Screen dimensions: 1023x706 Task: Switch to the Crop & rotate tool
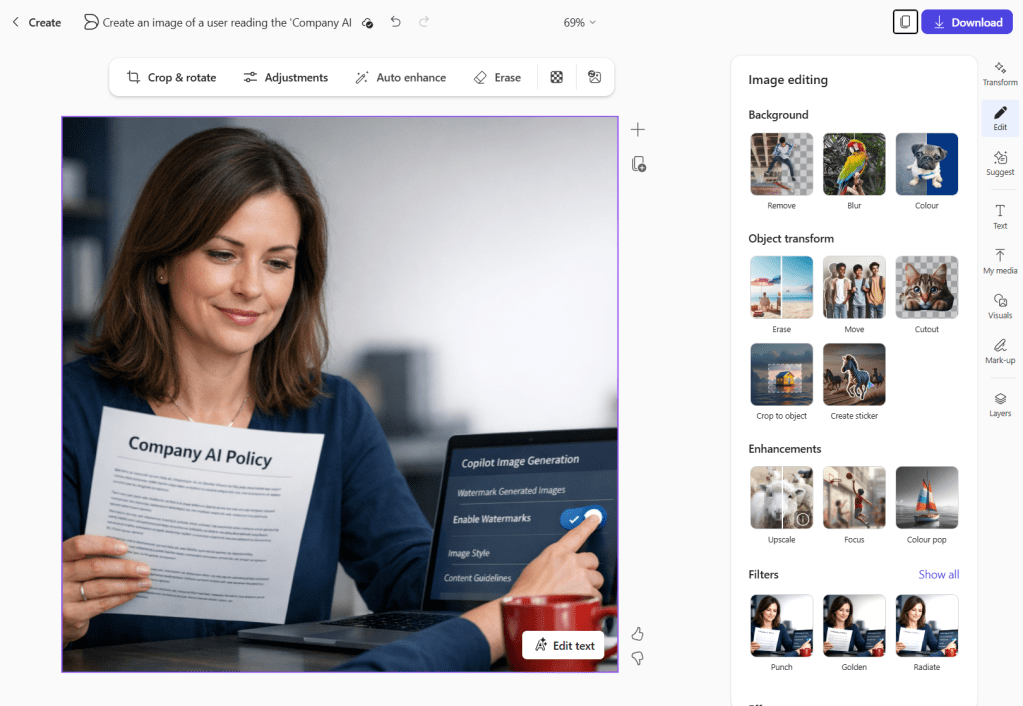pyautogui.click(x=171, y=77)
